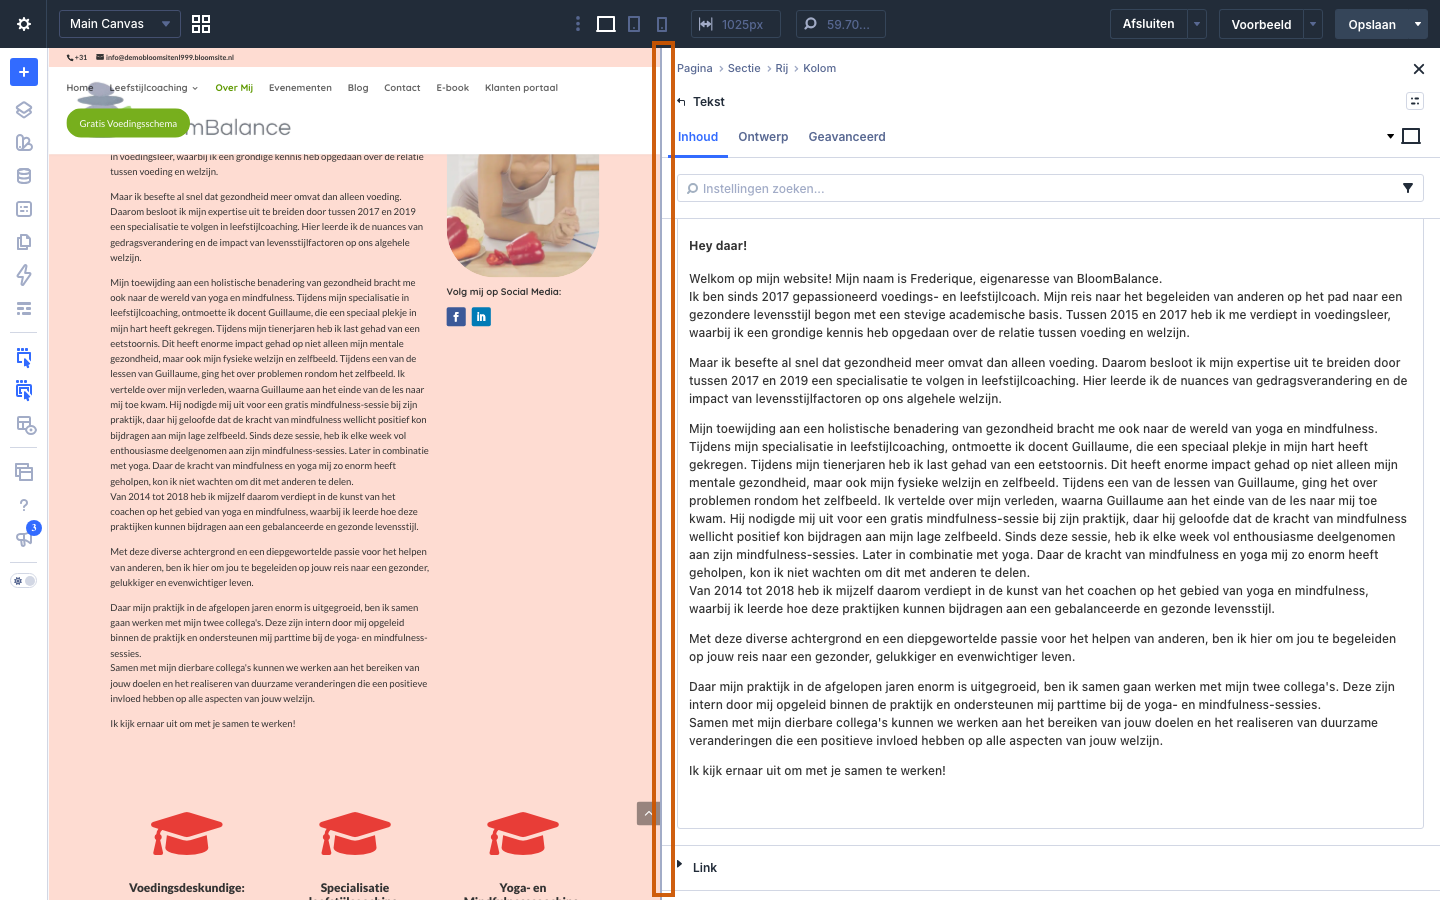Open the Opslaan dropdown arrow
This screenshot has height=900, width=1440.
tap(1418, 24)
